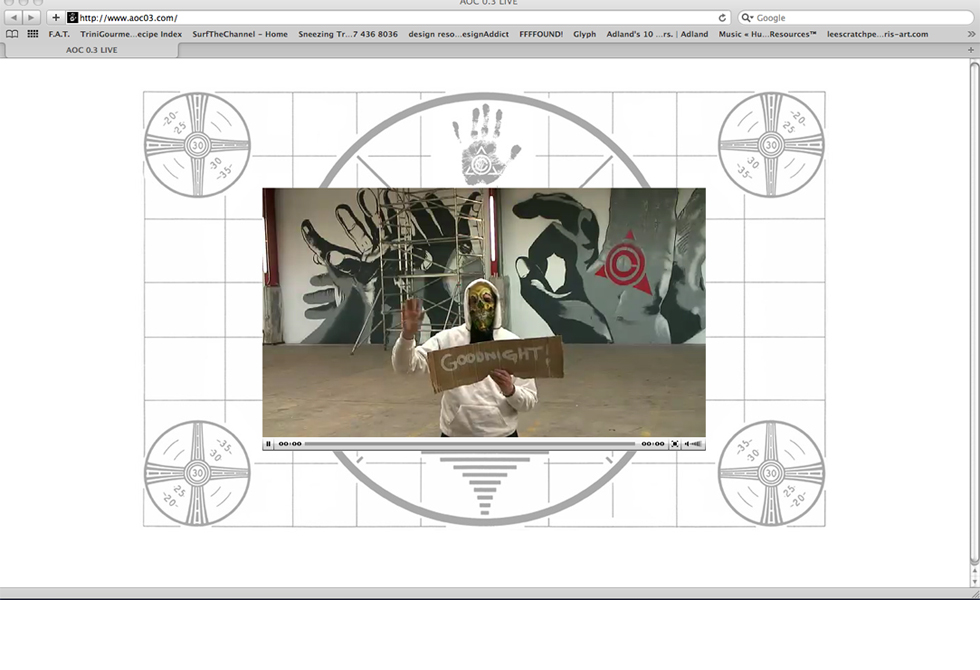
Task: Open the Music « Hu...Resources bookmark
Action: pyautogui.click(x=767, y=34)
